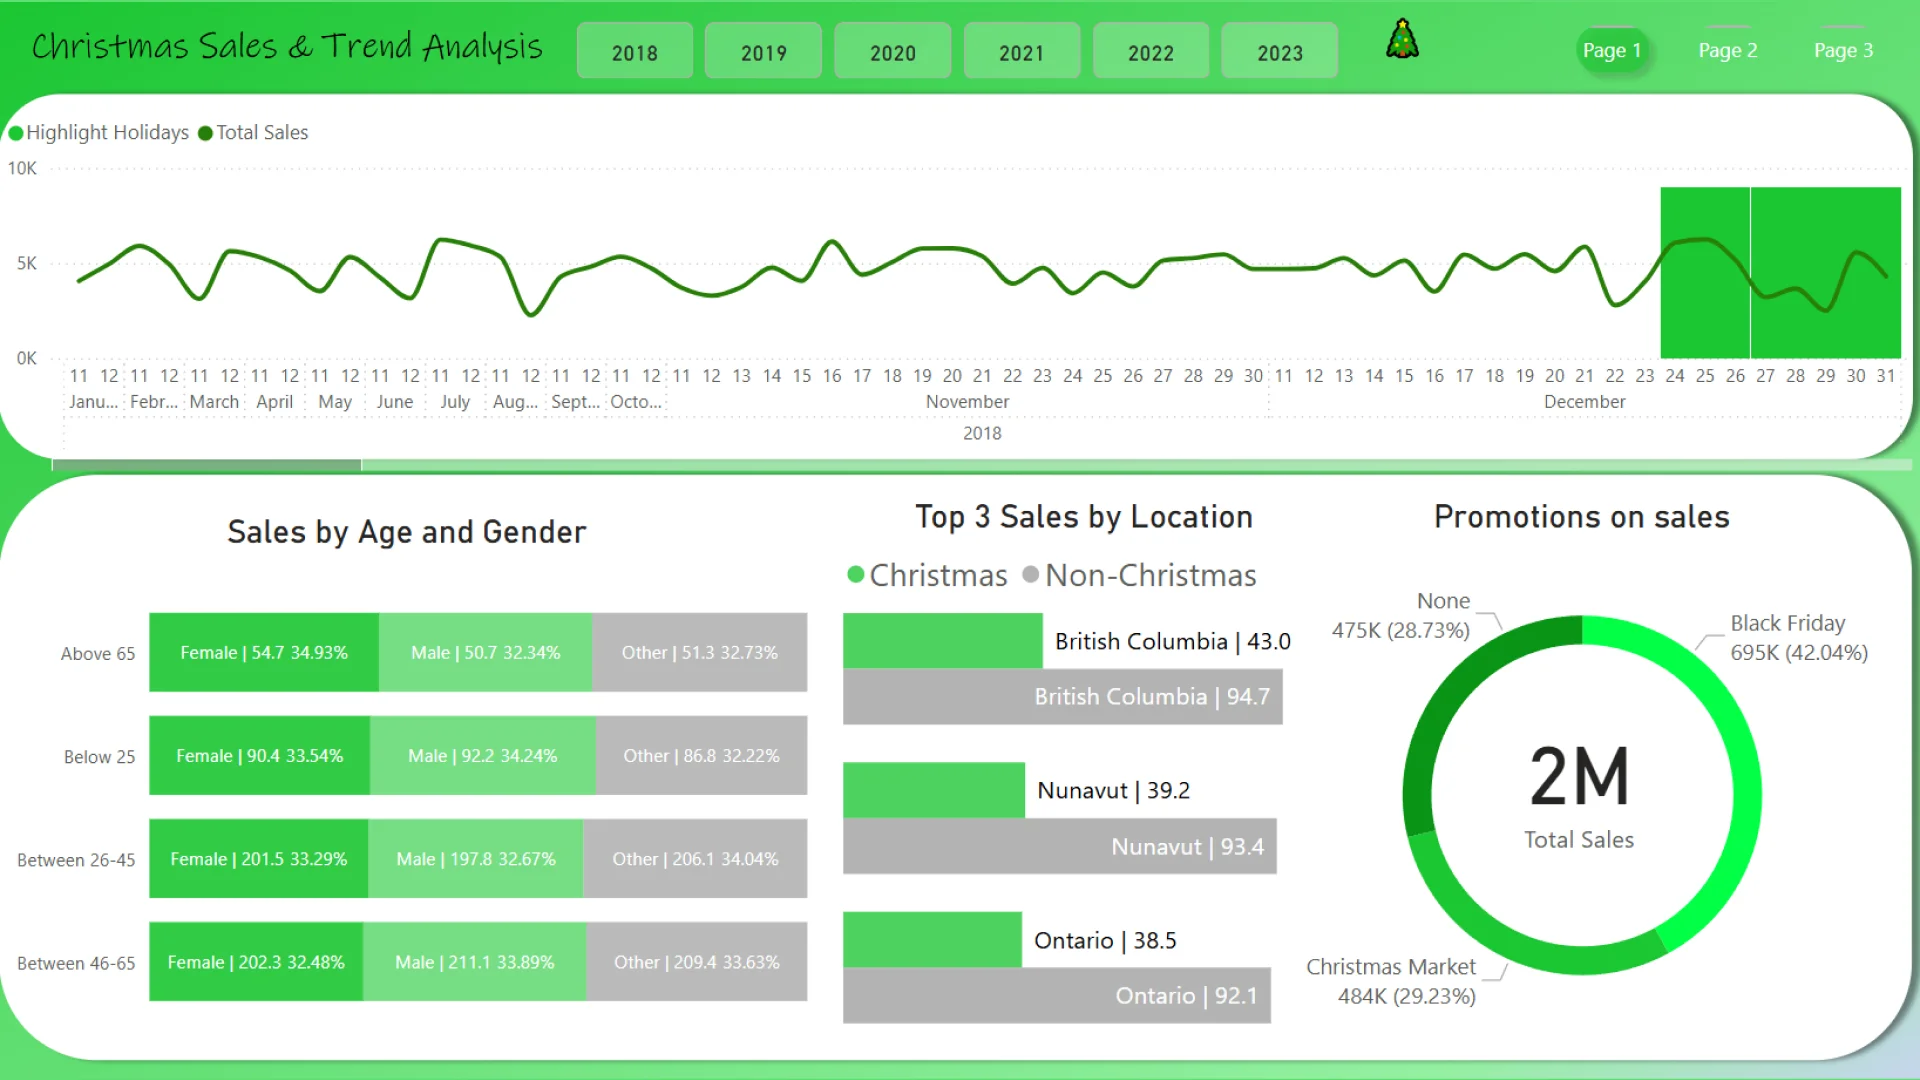Select the 2022 year filter button
1920x1080 pixels.
click(x=1151, y=51)
